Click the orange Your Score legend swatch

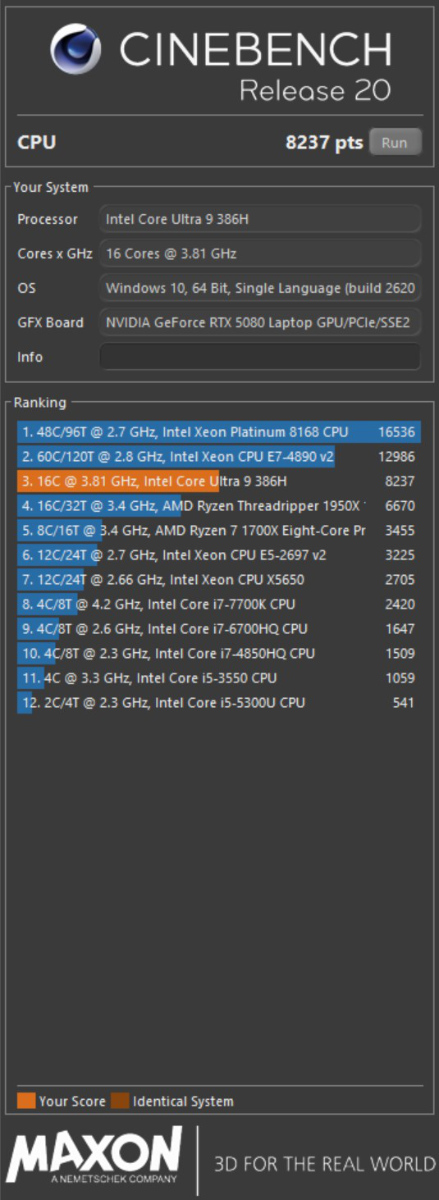[26, 1101]
